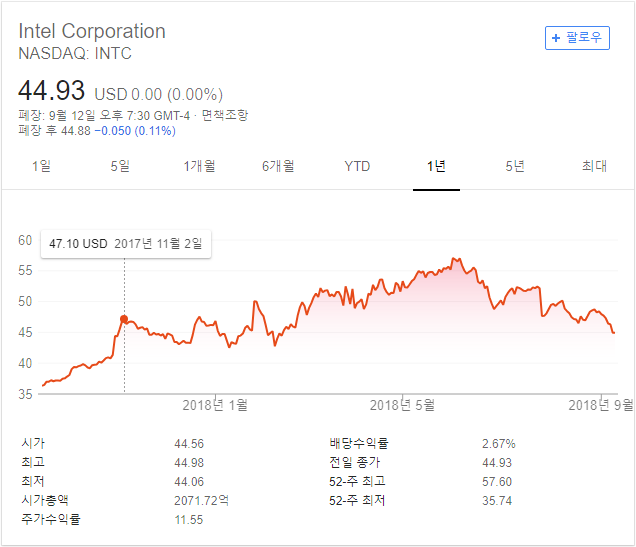Switch to the 5년 chart tab

pos(515,166)
